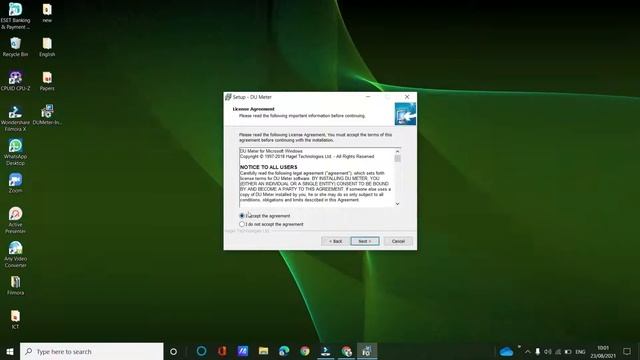
Task: Close the DU Meter setup window
Action: 407,97
